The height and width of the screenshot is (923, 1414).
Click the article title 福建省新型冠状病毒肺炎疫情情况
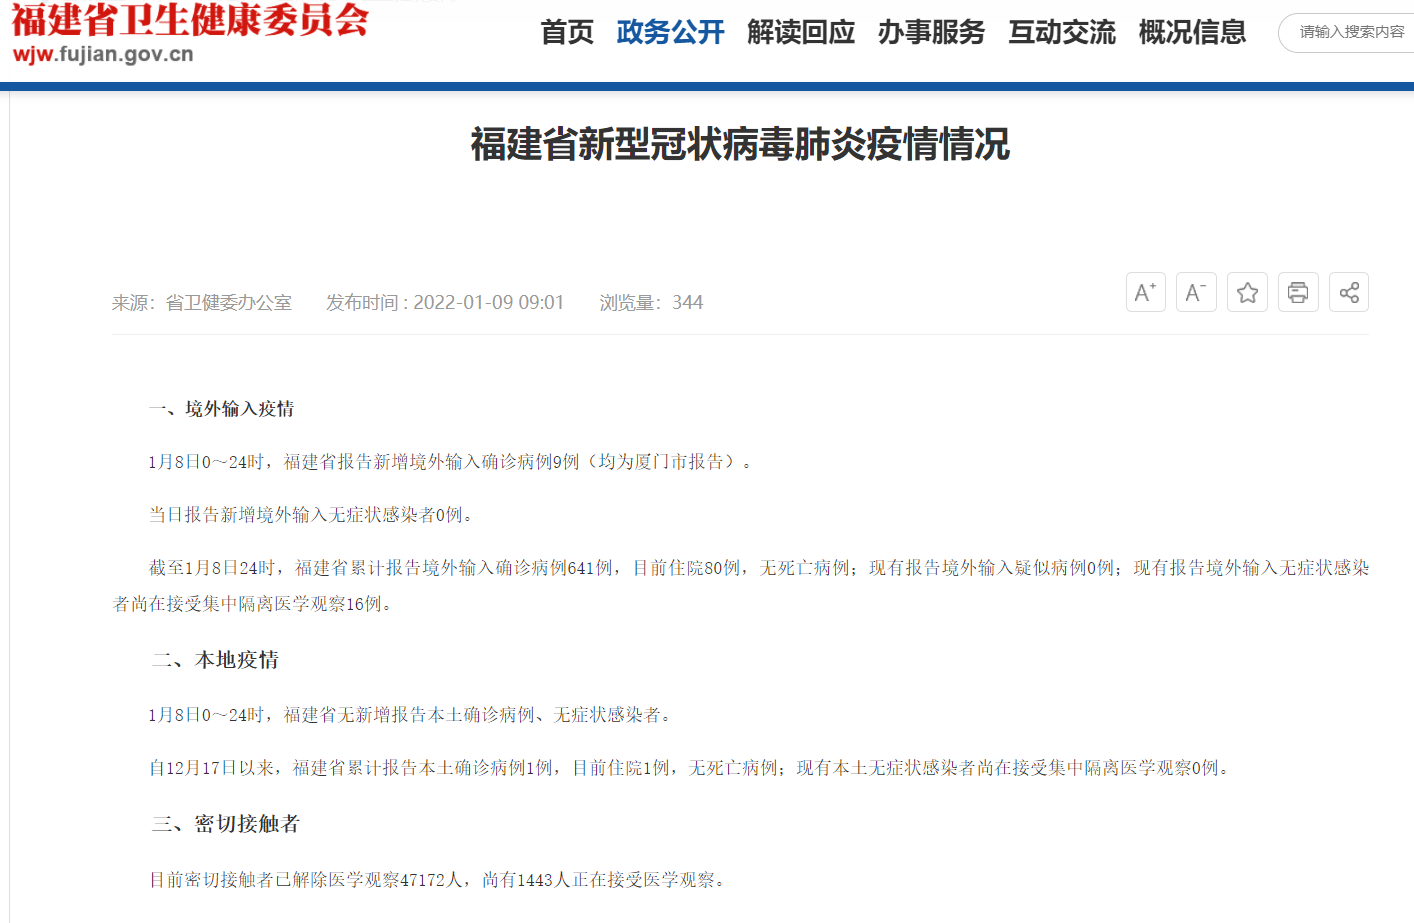[x=740, y=144]
